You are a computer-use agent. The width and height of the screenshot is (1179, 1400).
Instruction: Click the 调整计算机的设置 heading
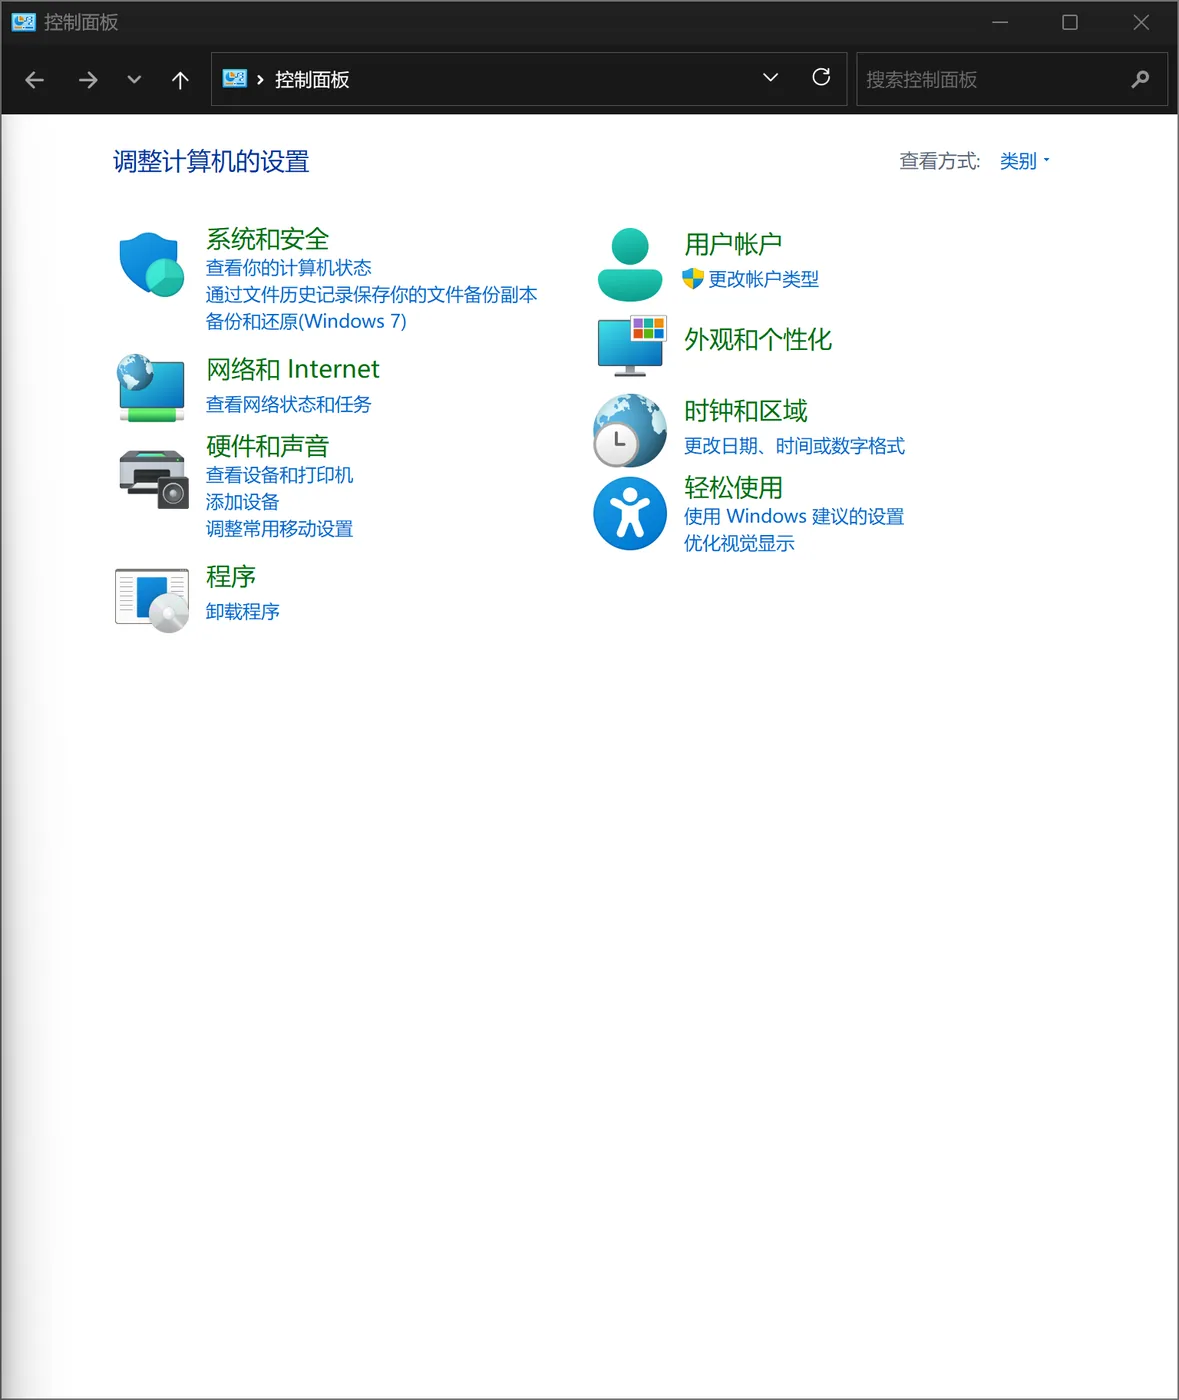211,161
